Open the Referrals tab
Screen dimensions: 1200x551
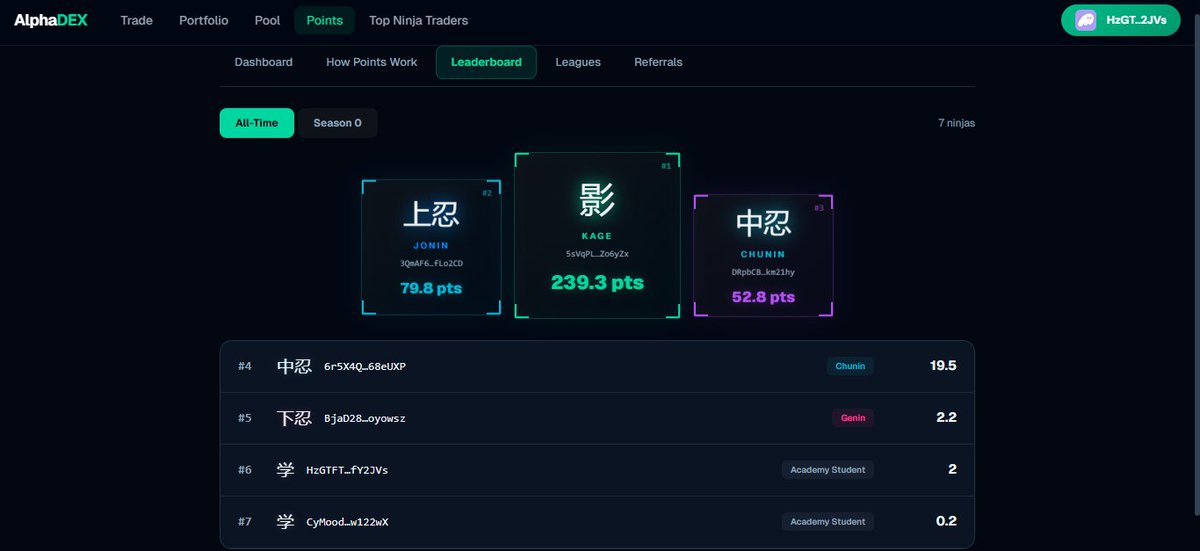[x=658, y=62]
